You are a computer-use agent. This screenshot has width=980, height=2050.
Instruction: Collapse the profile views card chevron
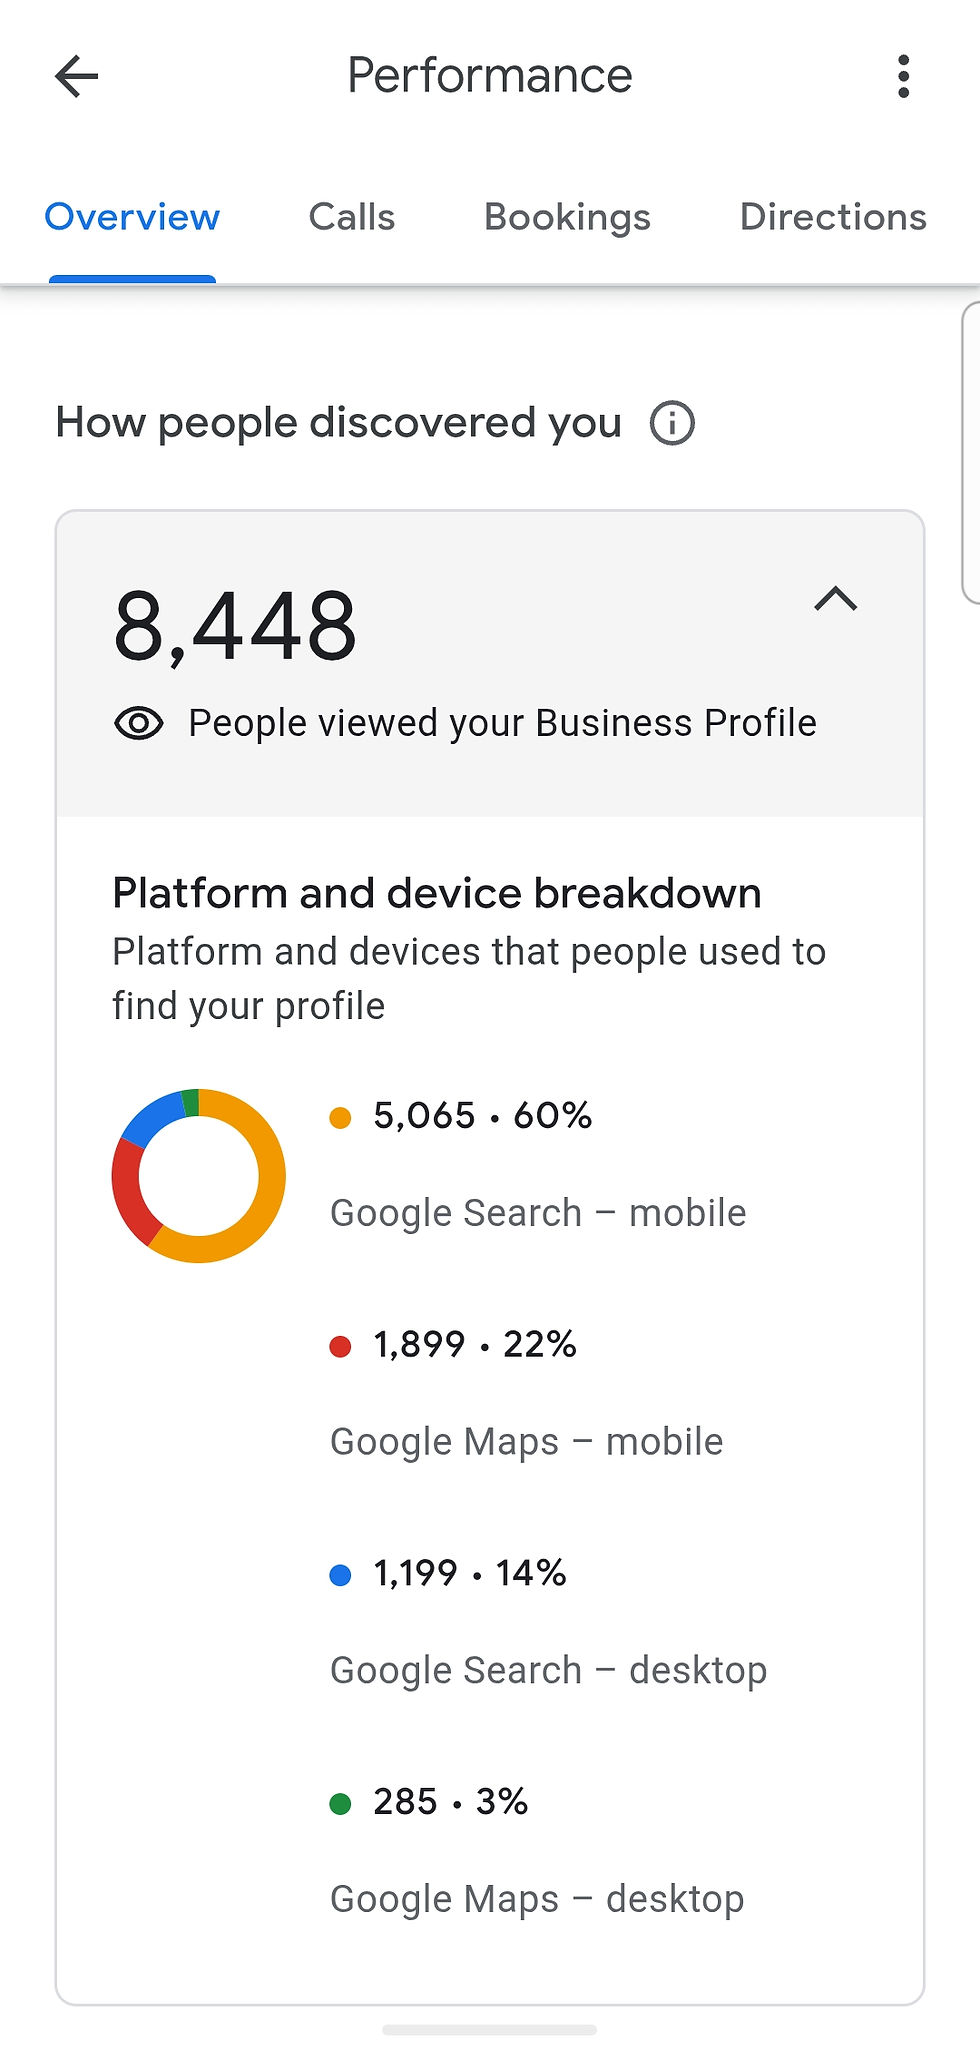coord(836,599)
